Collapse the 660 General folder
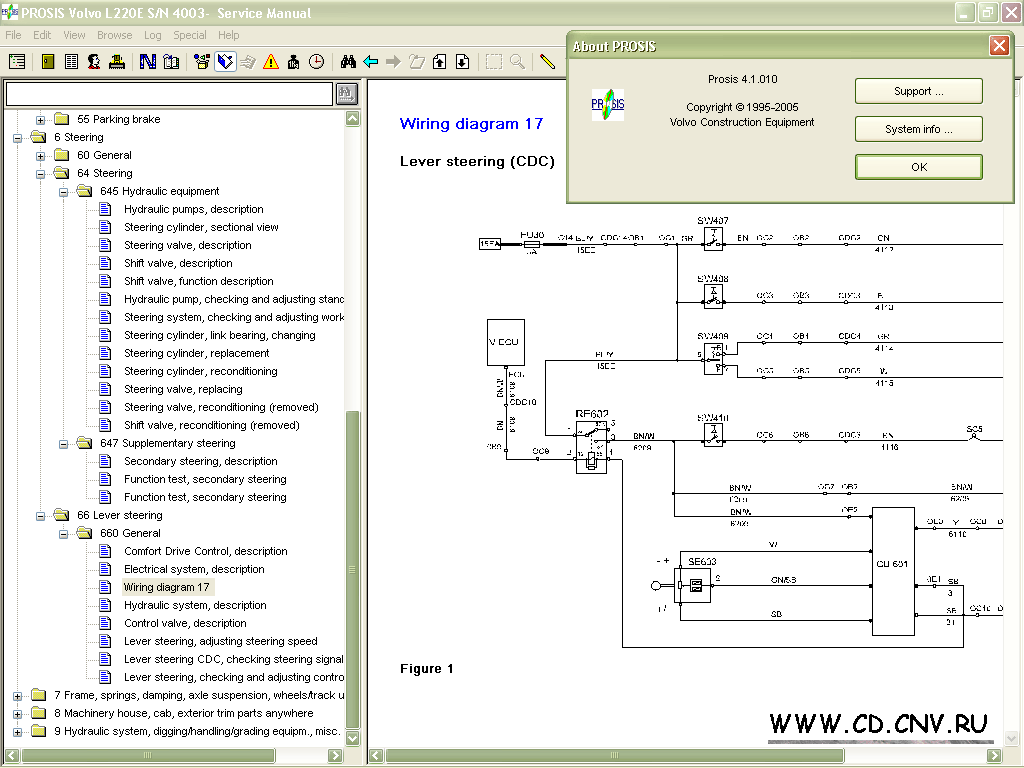 [63, 534]
